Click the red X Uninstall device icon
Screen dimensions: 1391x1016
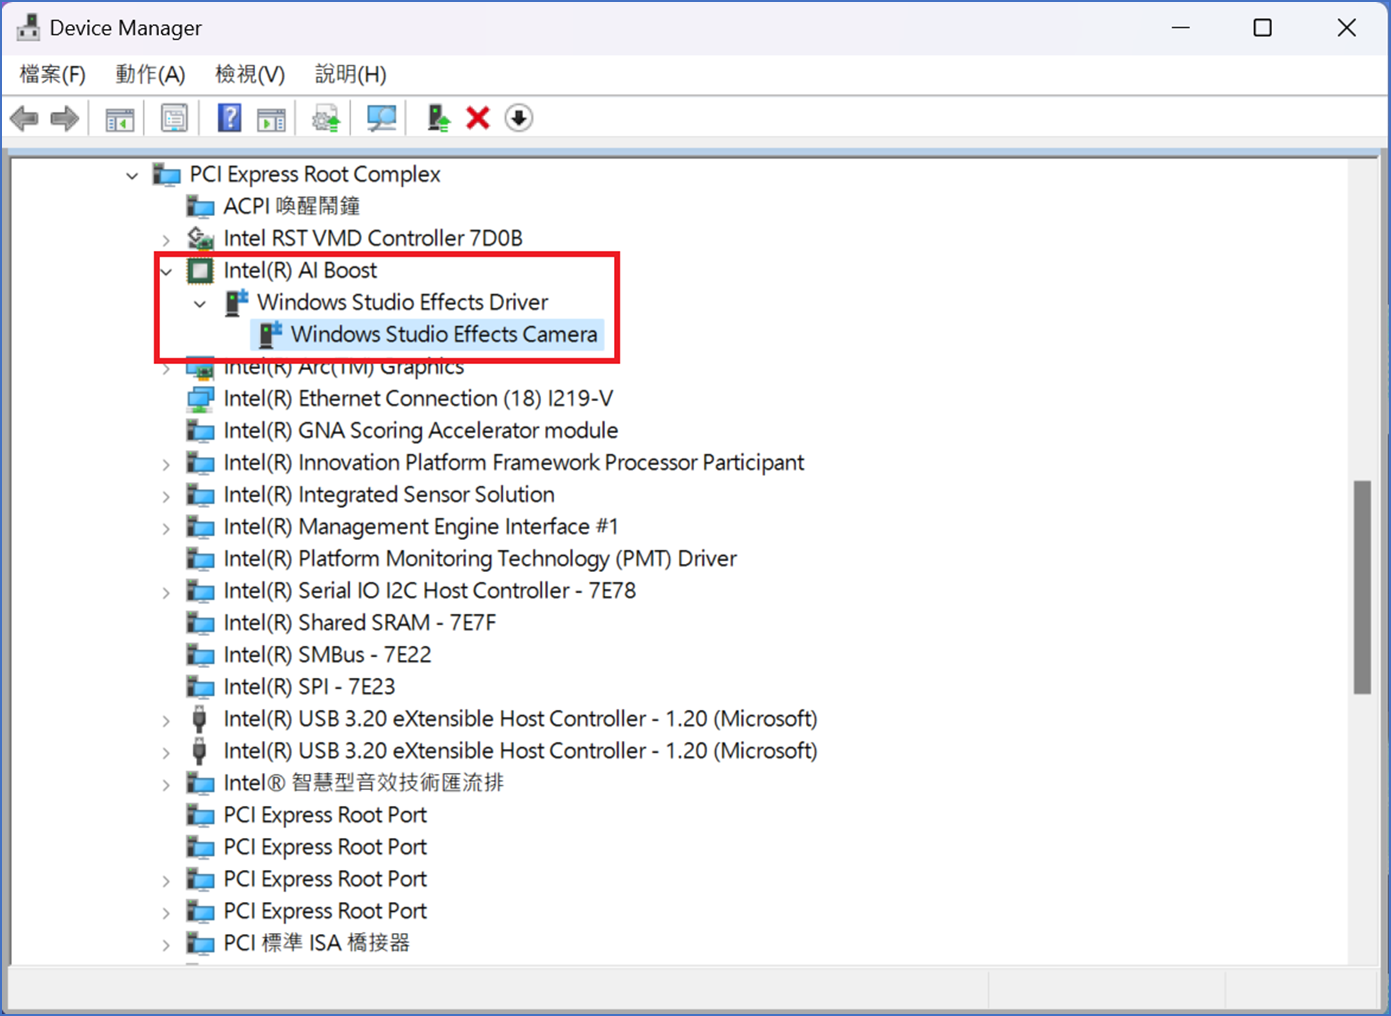(x=478, y=119)
